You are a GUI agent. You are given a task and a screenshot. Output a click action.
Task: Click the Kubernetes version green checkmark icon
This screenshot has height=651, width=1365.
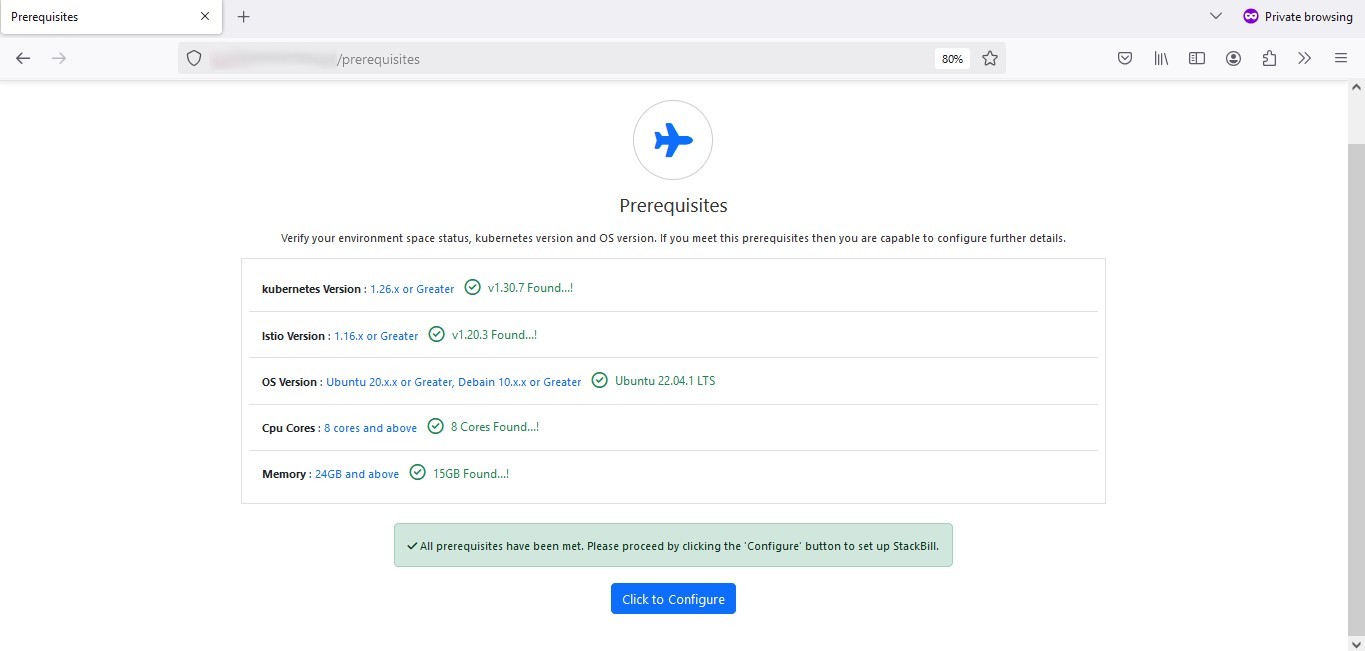tap(473, 288)
